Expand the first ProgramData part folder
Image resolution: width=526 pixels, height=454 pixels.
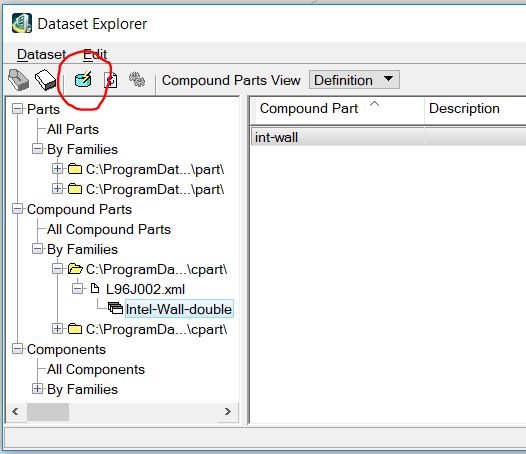click(x=57, y=169)
